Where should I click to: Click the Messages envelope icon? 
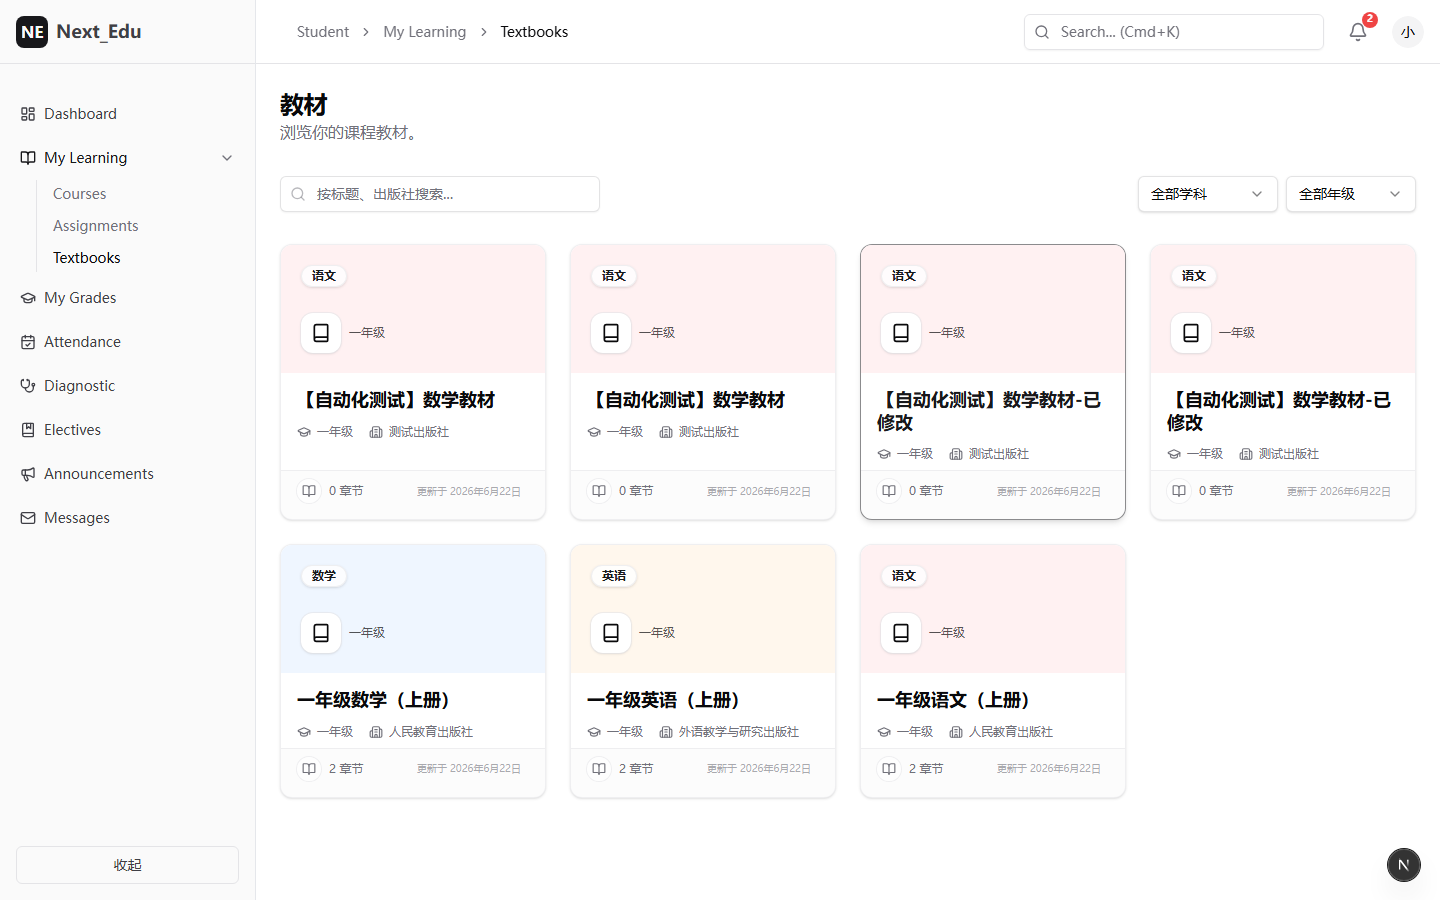[28, 518]
